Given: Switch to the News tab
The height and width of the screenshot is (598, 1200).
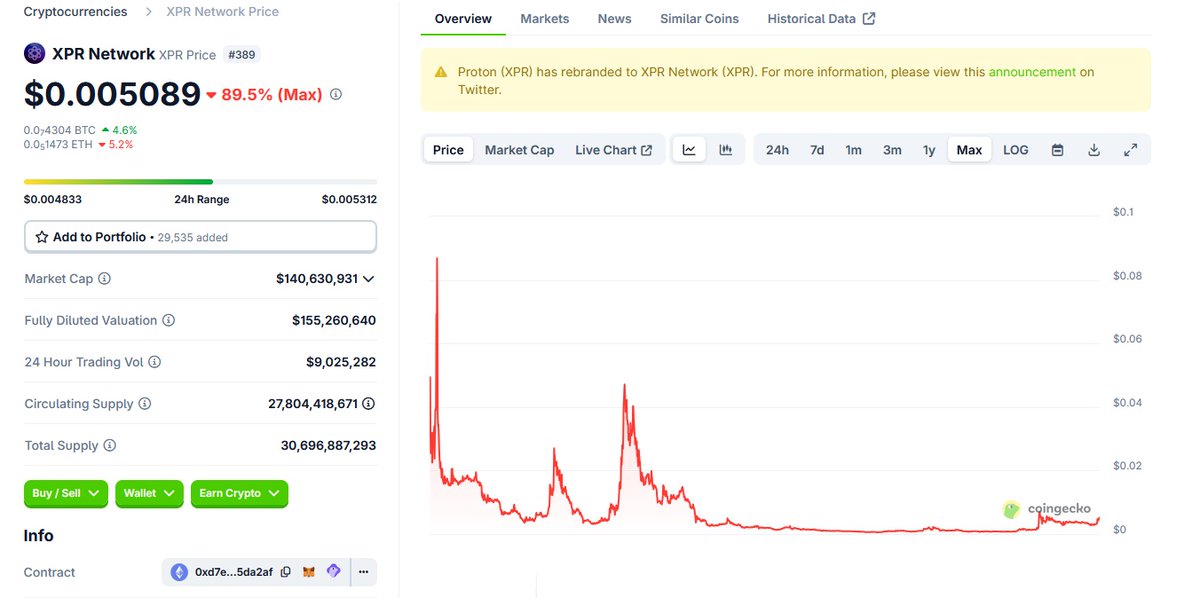Looking at the screenshot, I should tap(615, 19).
